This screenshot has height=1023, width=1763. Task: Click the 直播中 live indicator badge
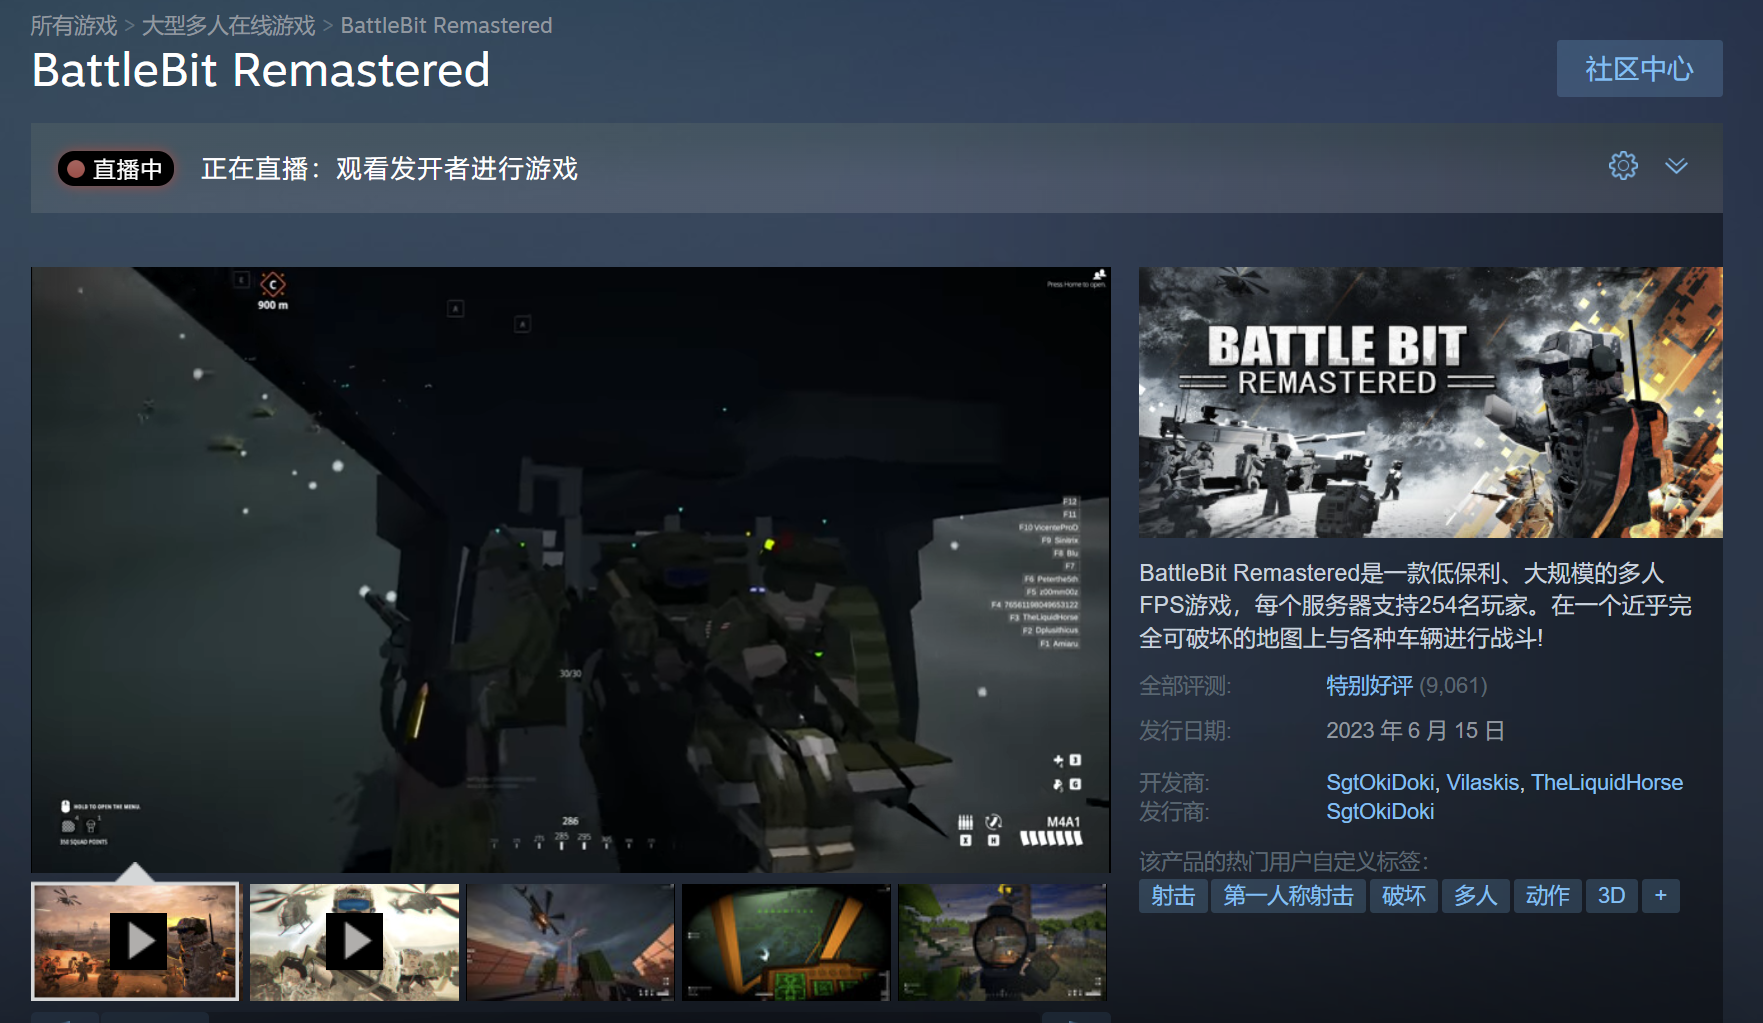point(116,169)
